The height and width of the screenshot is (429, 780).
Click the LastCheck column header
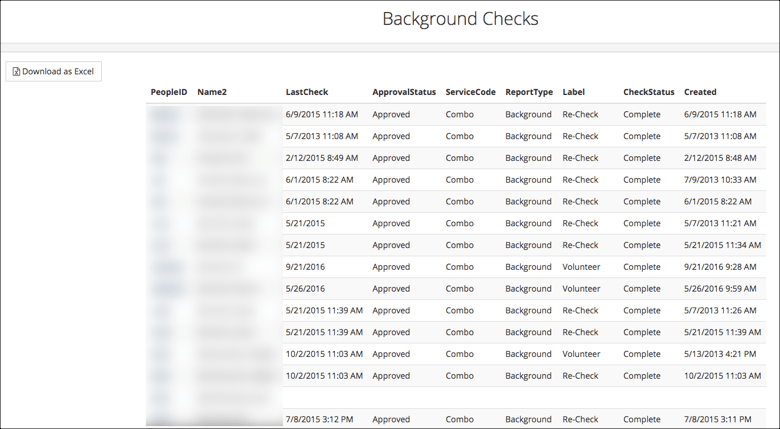(x=307, y=92)
